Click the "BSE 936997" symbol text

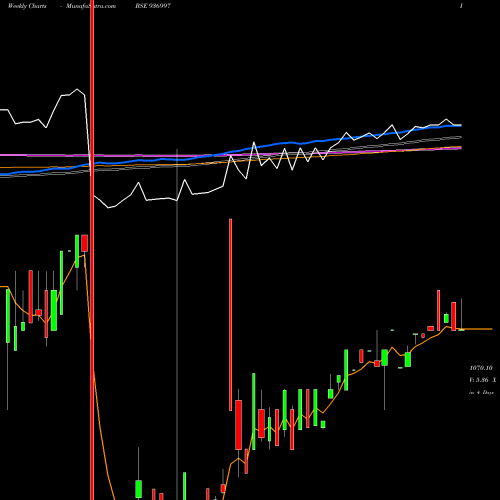click(153, 6)
